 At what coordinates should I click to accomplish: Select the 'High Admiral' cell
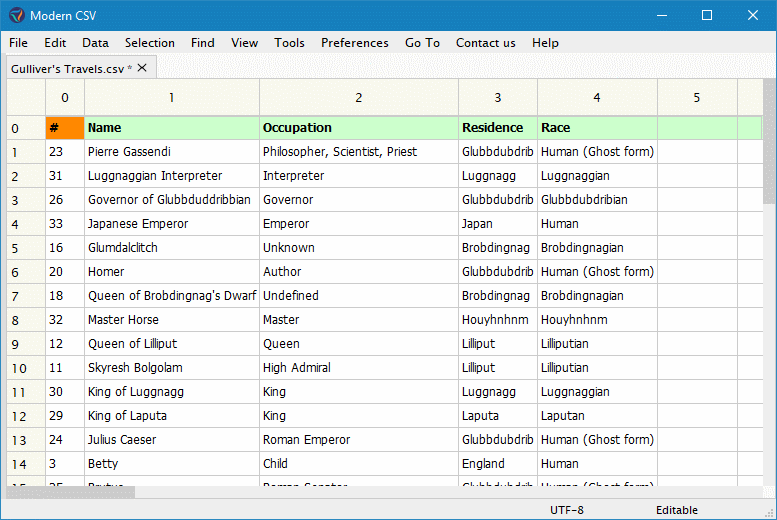click(x=359, y=368)
